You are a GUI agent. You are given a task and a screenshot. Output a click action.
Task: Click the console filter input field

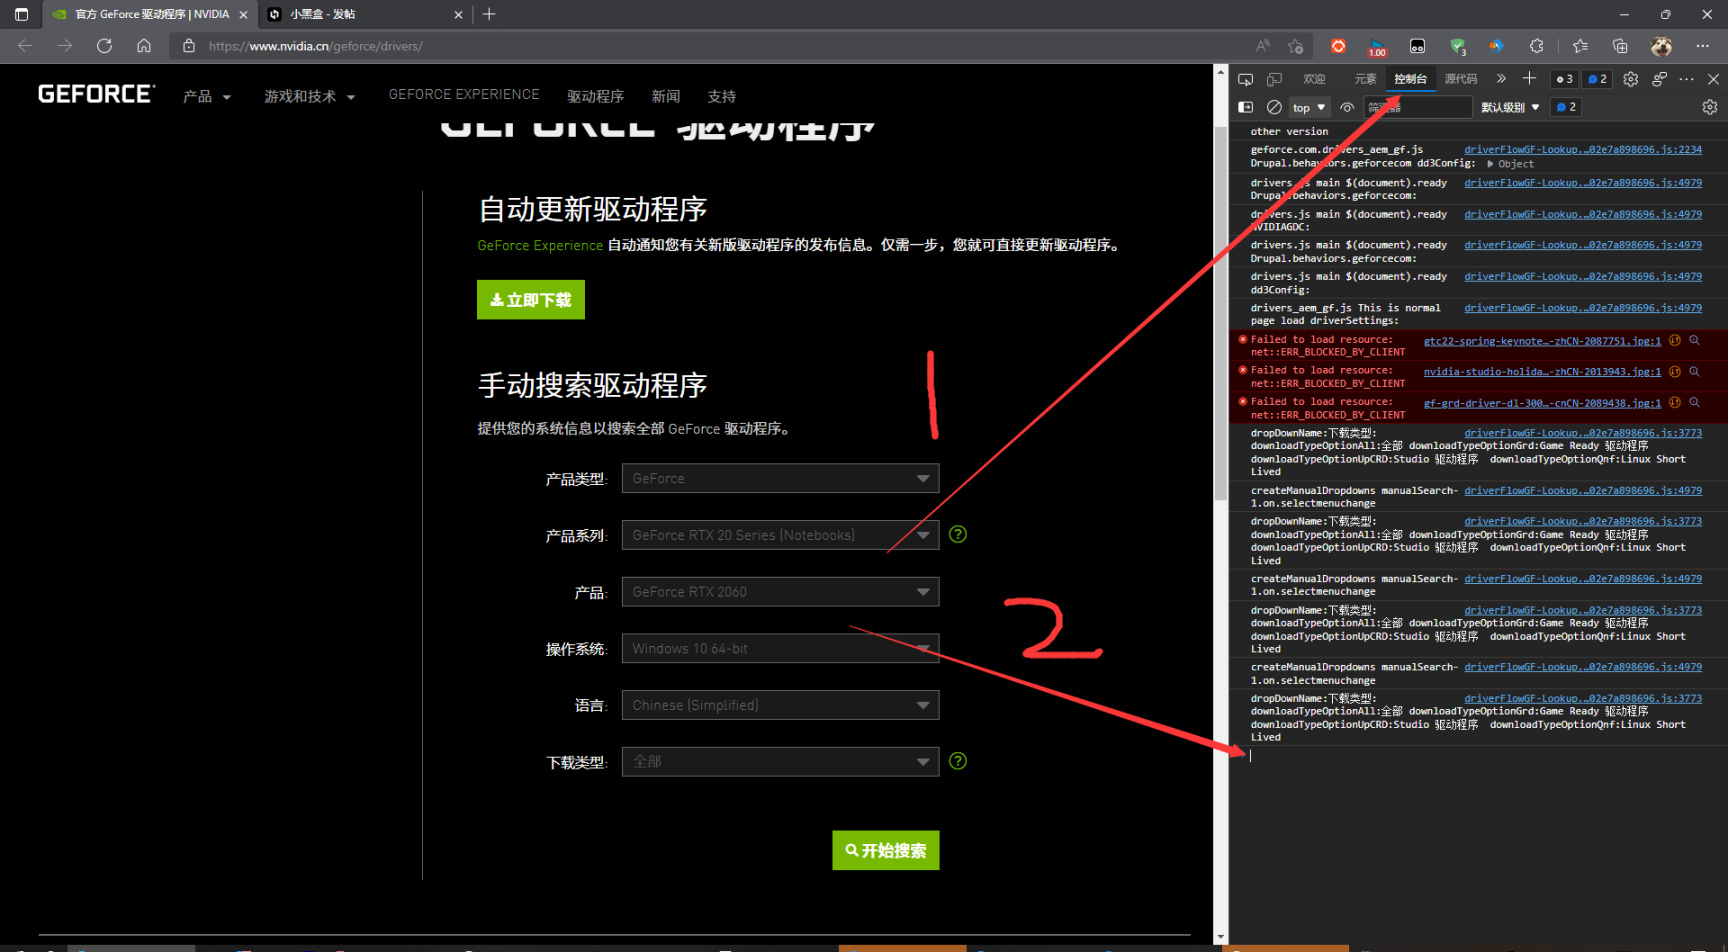point(1418,107)
